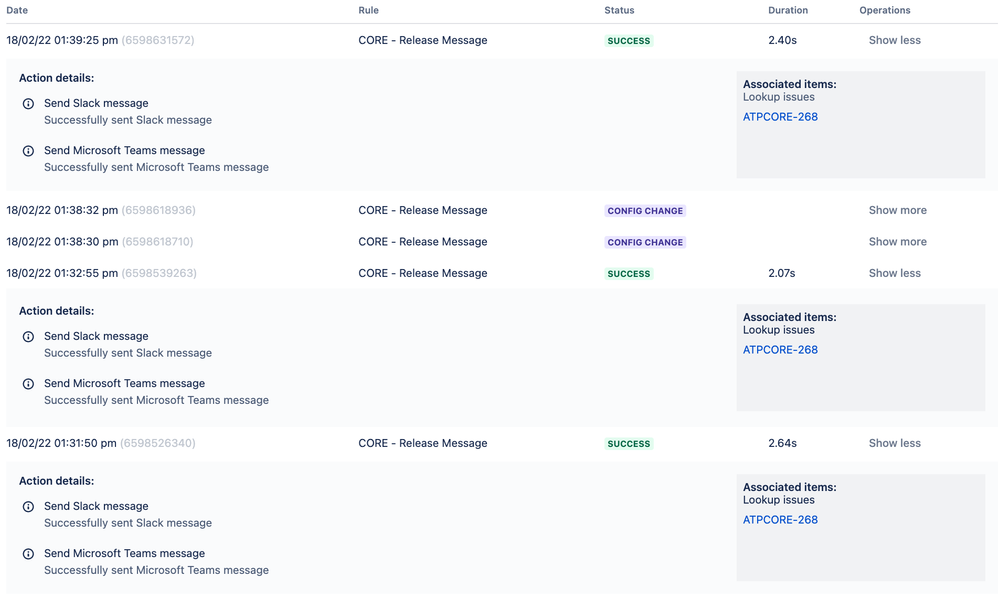Open ATPCORE-268 link in the 01:32:55 entry

[x=780, y=350]
